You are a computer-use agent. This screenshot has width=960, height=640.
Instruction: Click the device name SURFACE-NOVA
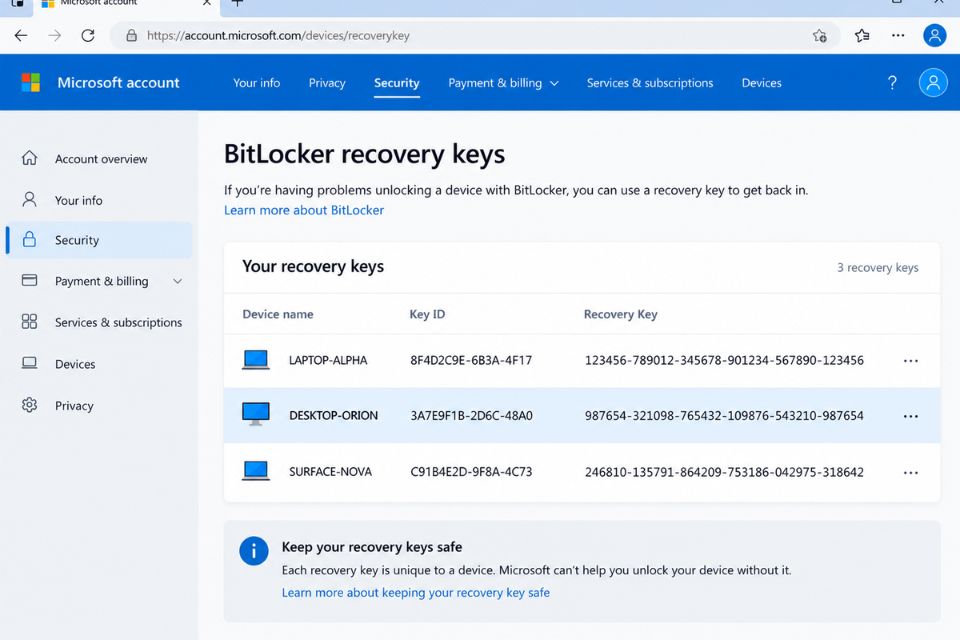330,472
